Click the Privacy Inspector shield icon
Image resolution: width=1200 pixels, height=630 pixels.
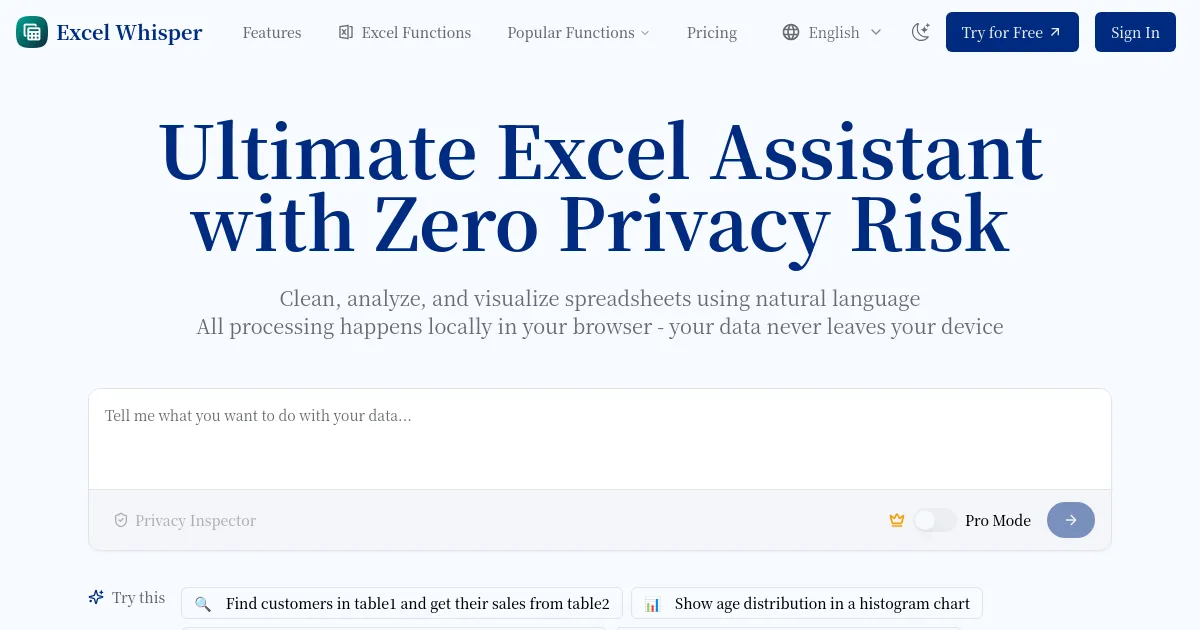click(121, 519)
